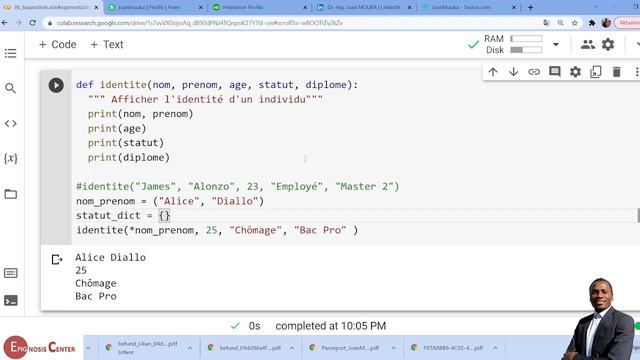Click the address bar URL

(x=200, y=23)
